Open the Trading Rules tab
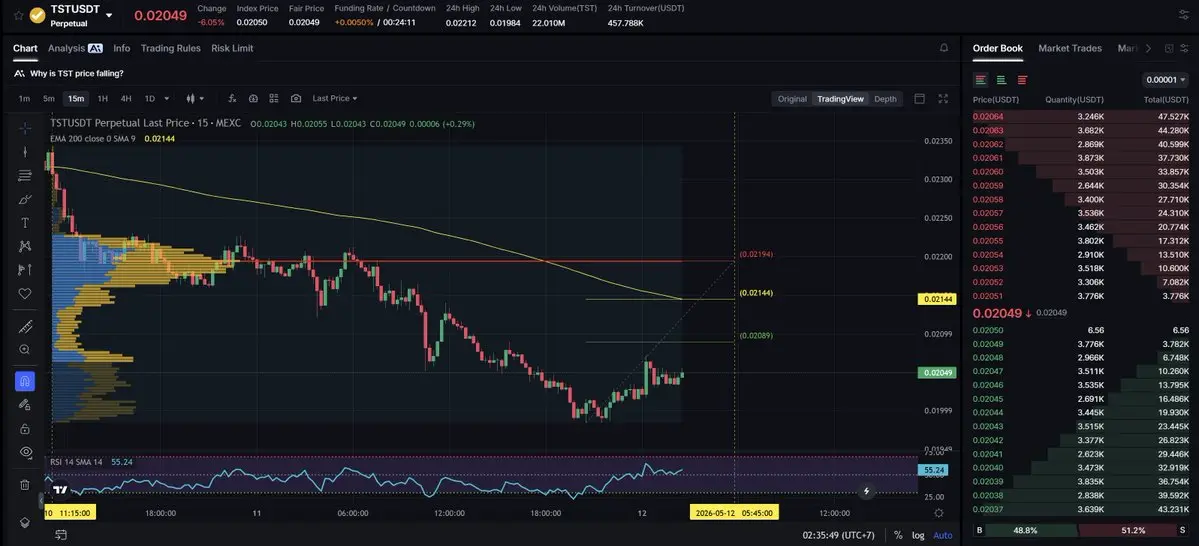 click(171, 48)
